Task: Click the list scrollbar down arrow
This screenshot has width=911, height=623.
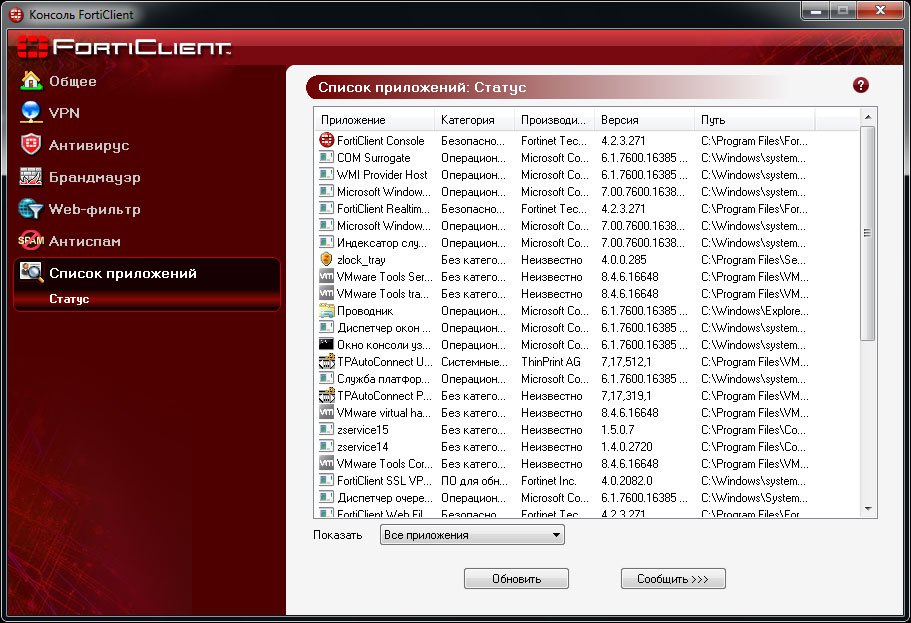Action: 867,509
